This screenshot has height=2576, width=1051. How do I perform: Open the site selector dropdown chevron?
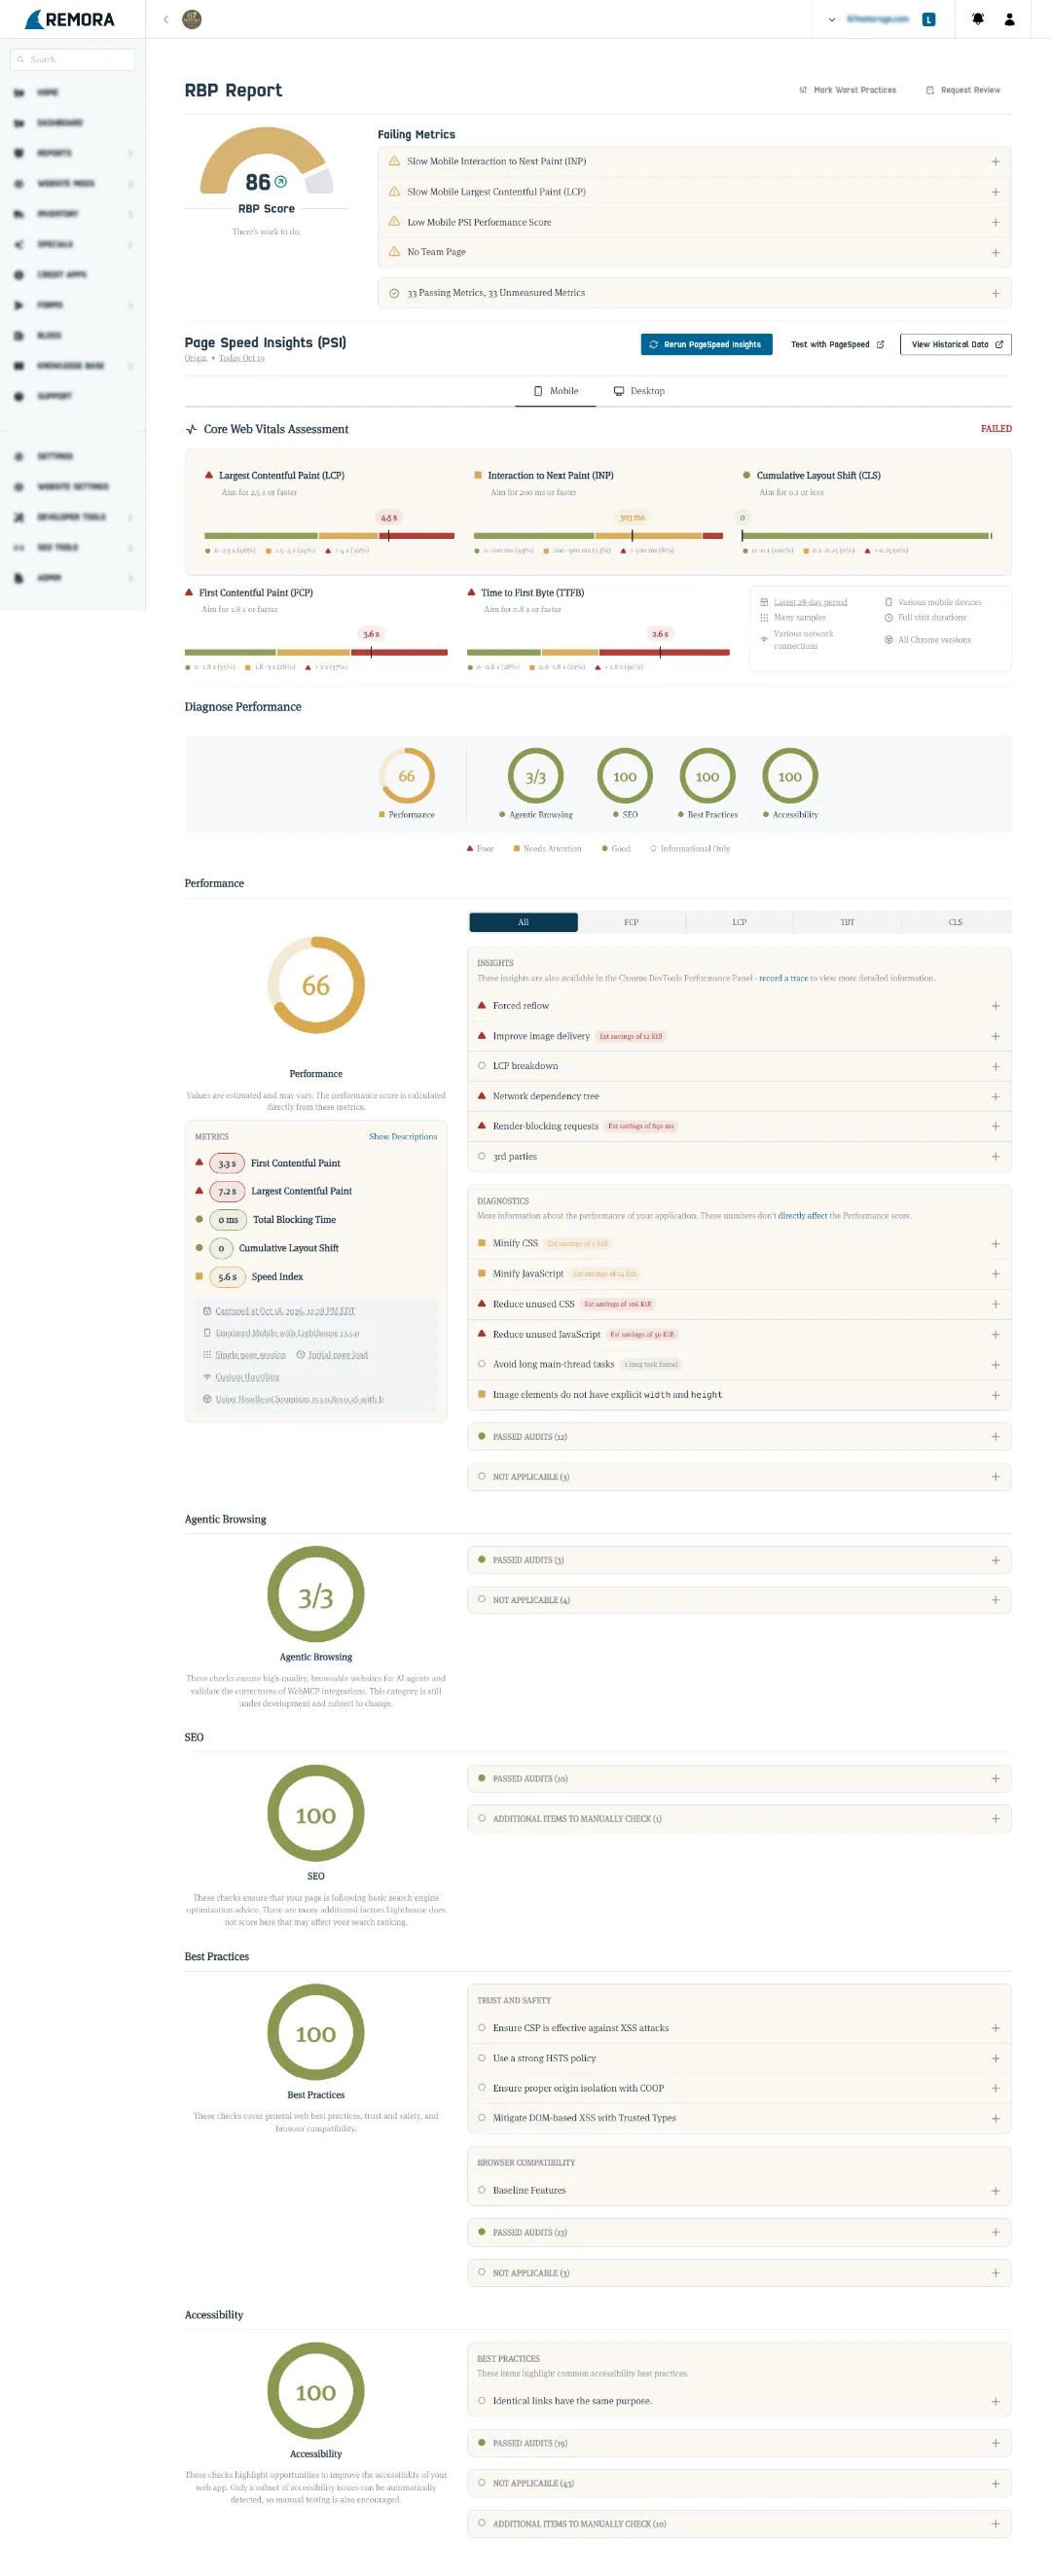click(832, 19)
